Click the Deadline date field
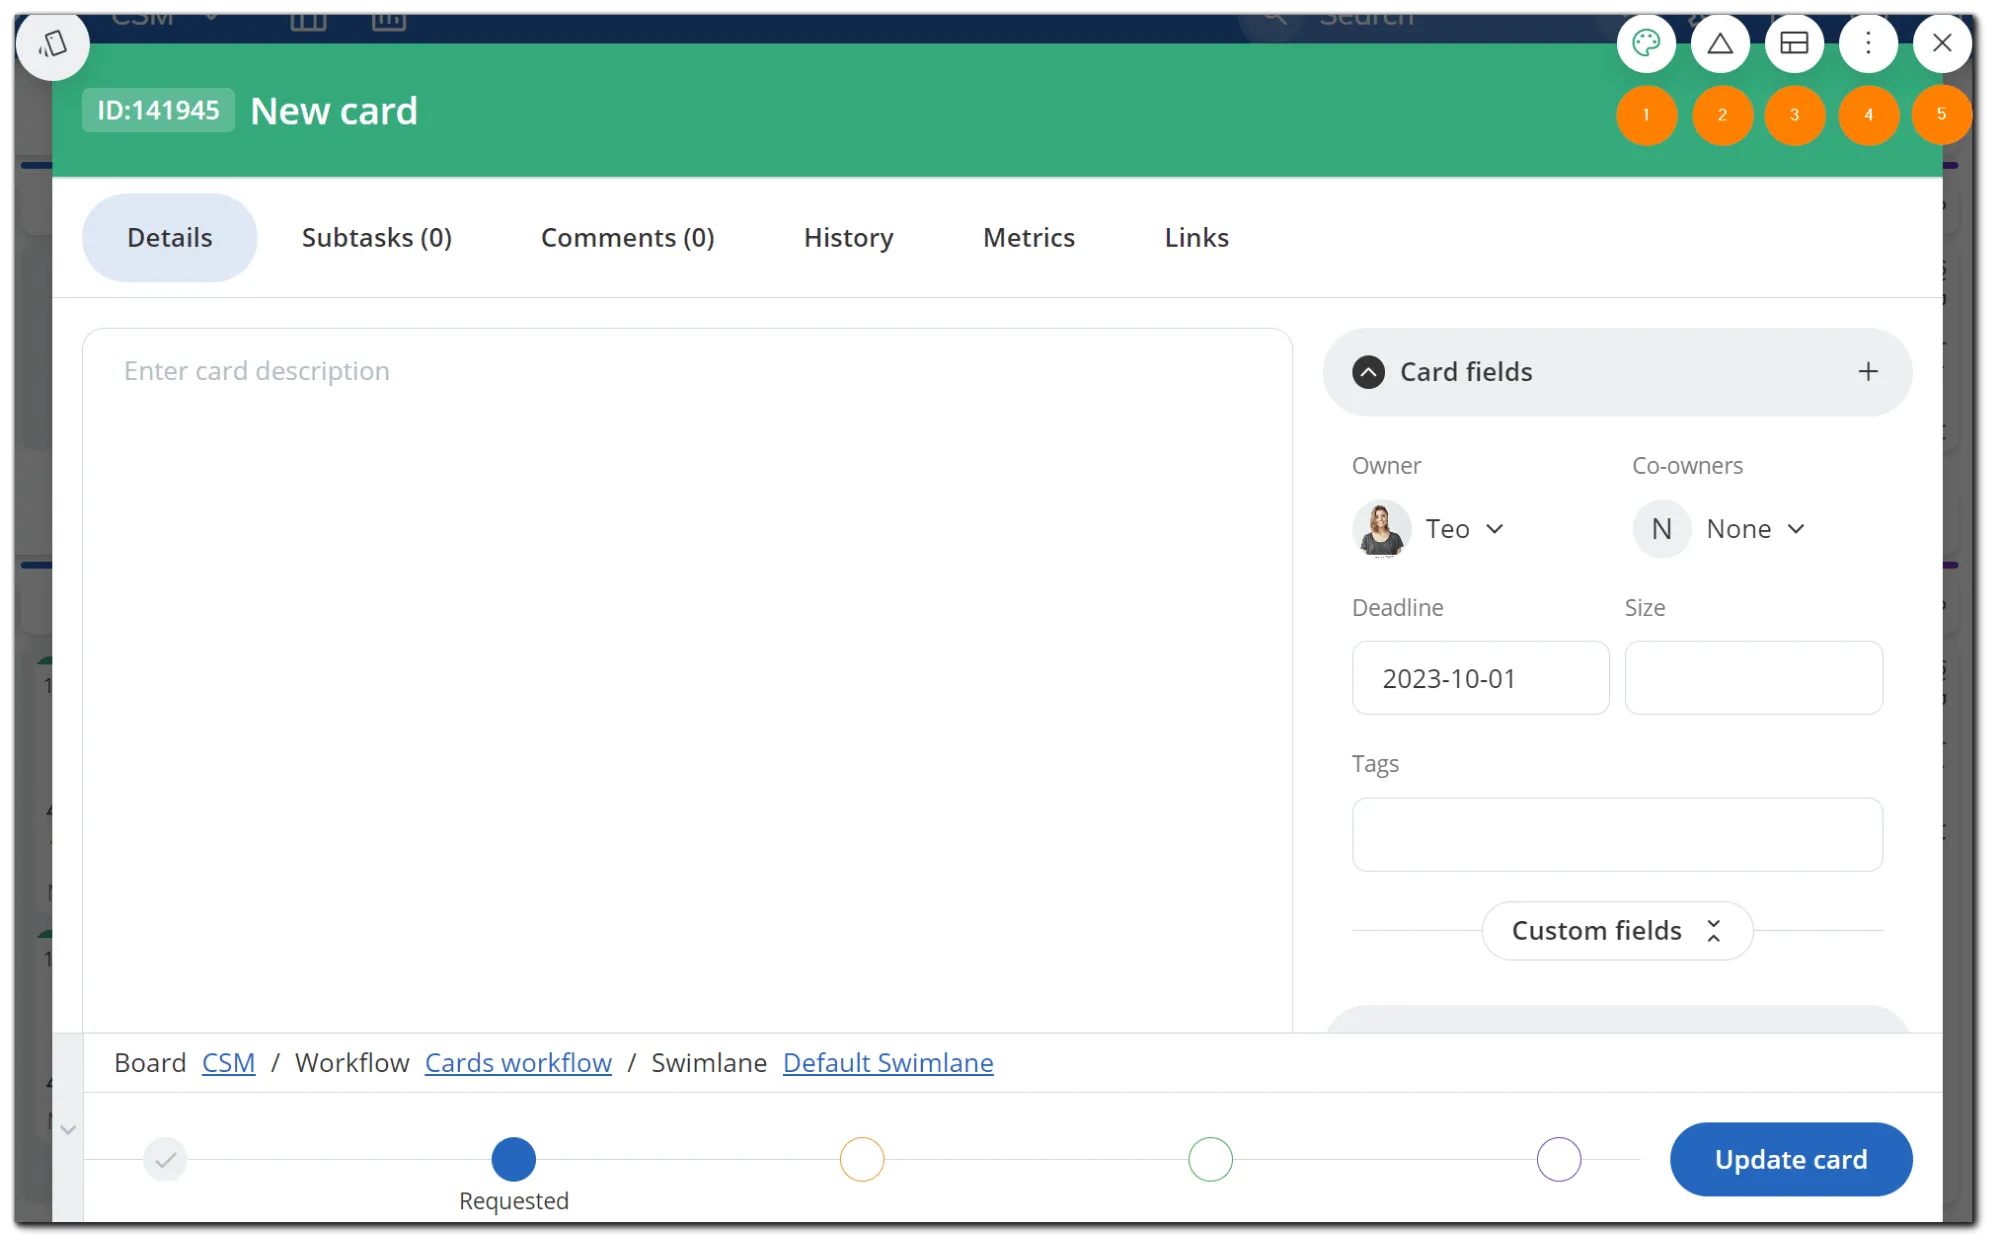Viewport: 1999px width, 1249px height. [x=1480, y=678]
